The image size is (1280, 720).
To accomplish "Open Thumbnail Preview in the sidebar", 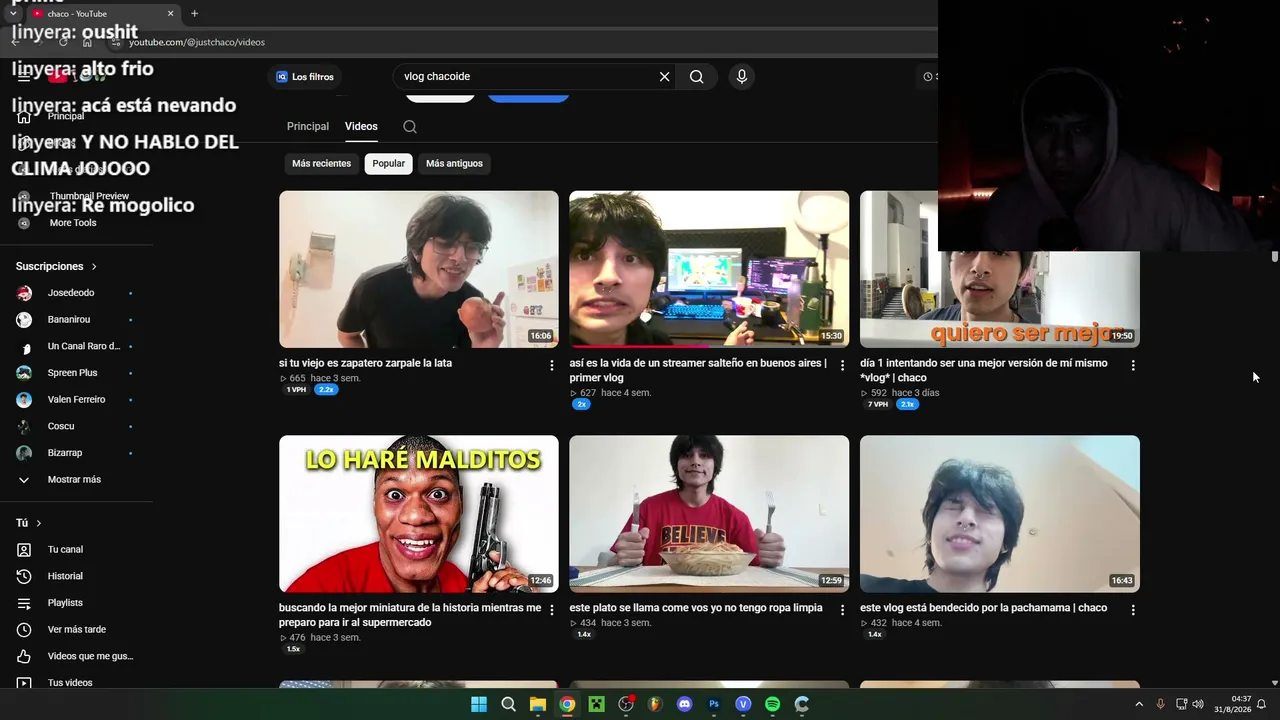I will tap(88, 196).
